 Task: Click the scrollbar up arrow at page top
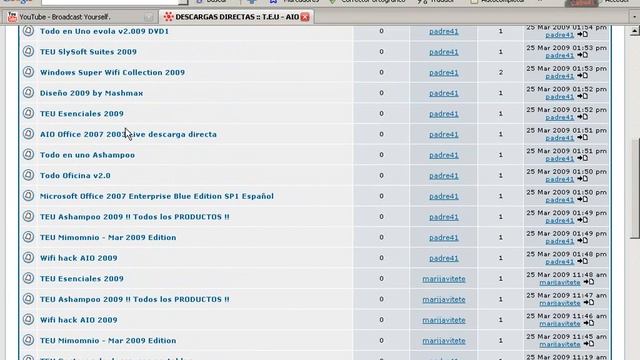[635, 31]
